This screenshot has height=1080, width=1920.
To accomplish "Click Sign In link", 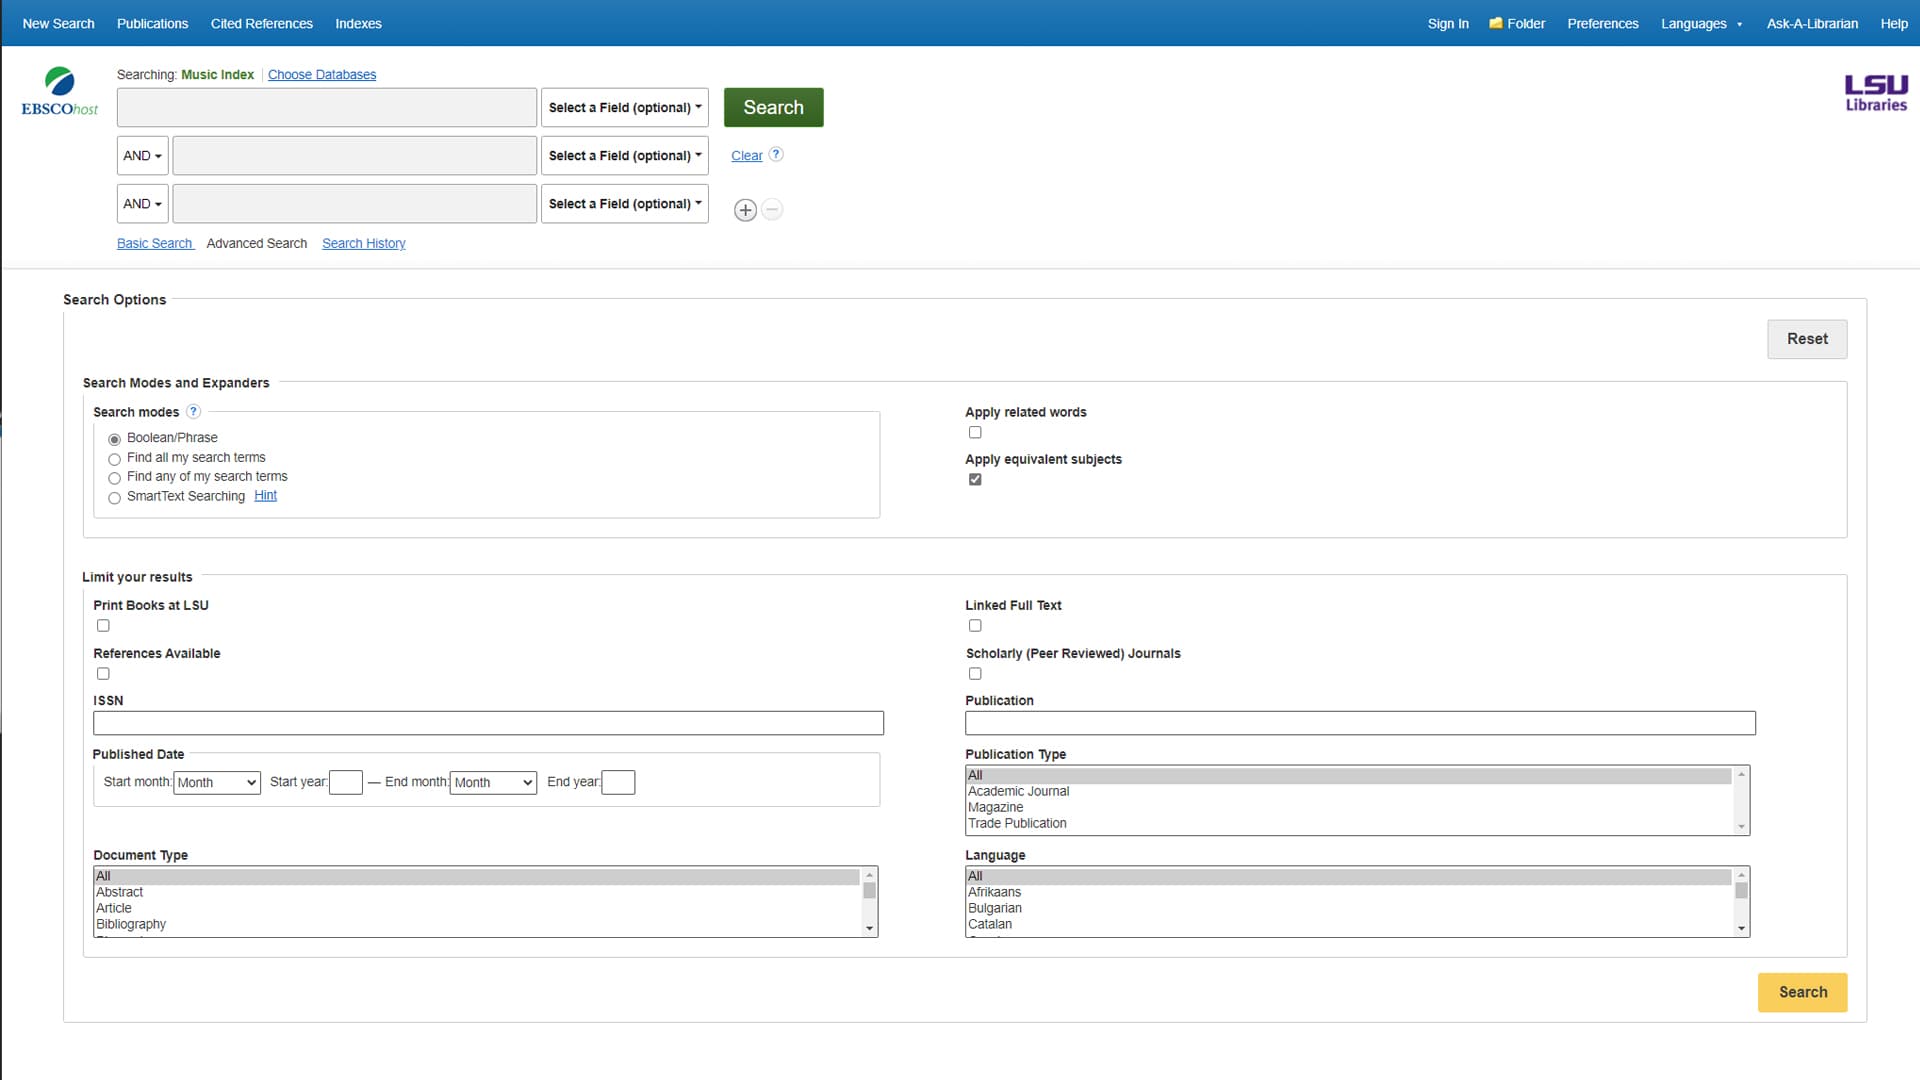I will pyautogui.click(x=1448, y=23).
